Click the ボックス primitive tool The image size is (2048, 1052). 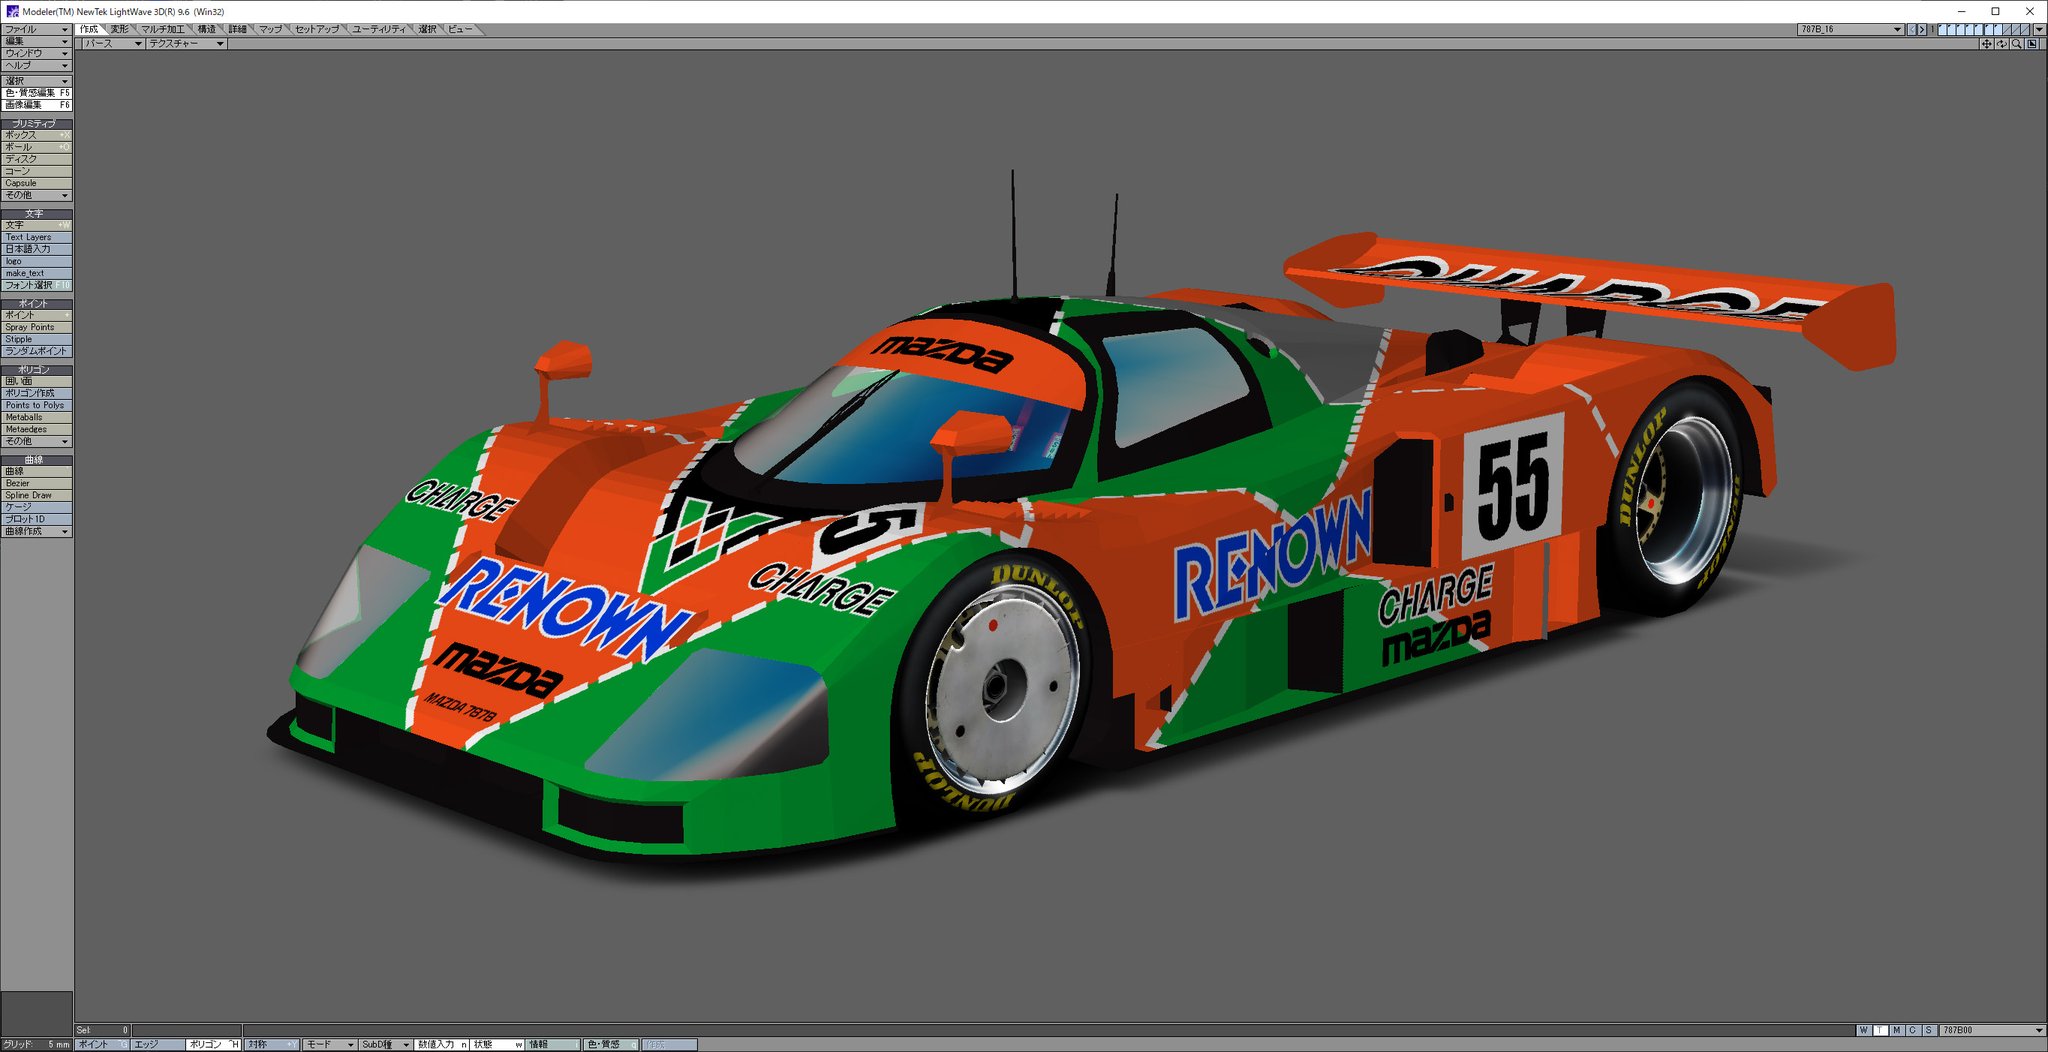tap(36, 135)
